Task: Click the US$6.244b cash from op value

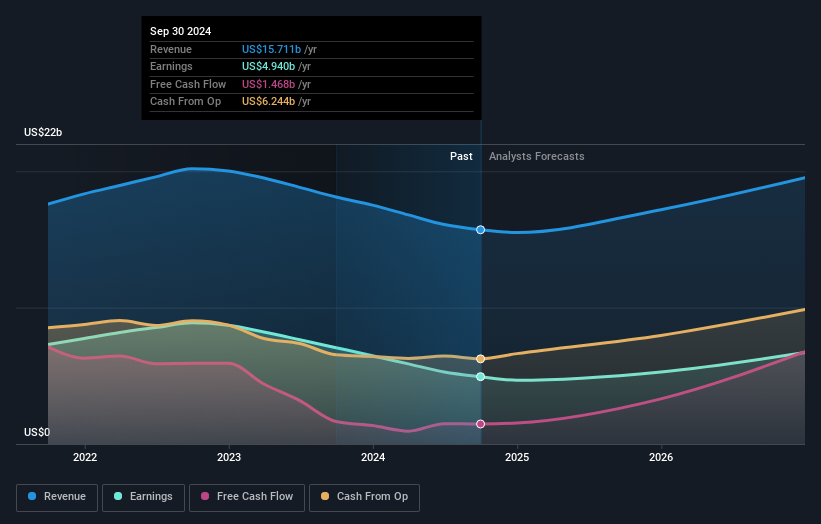Action: (x=269, y=102)
